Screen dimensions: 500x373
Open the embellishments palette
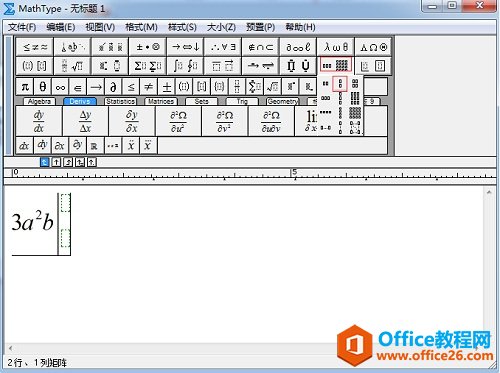110,47
